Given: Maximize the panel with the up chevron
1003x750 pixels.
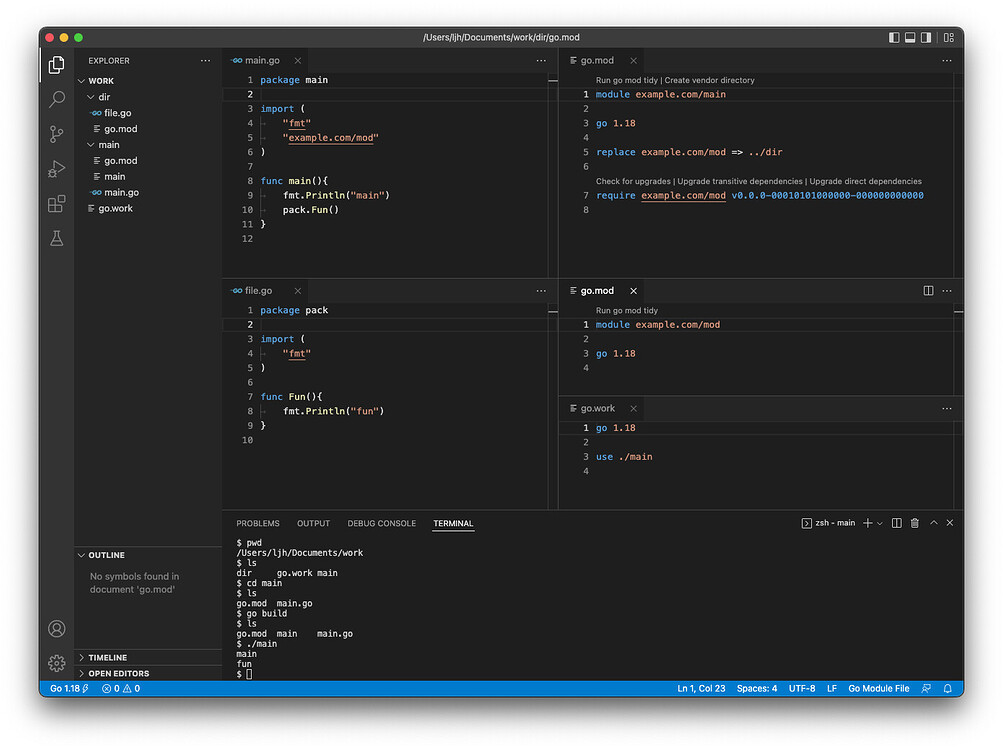Looking at the screenshot, I should (933, 523).
